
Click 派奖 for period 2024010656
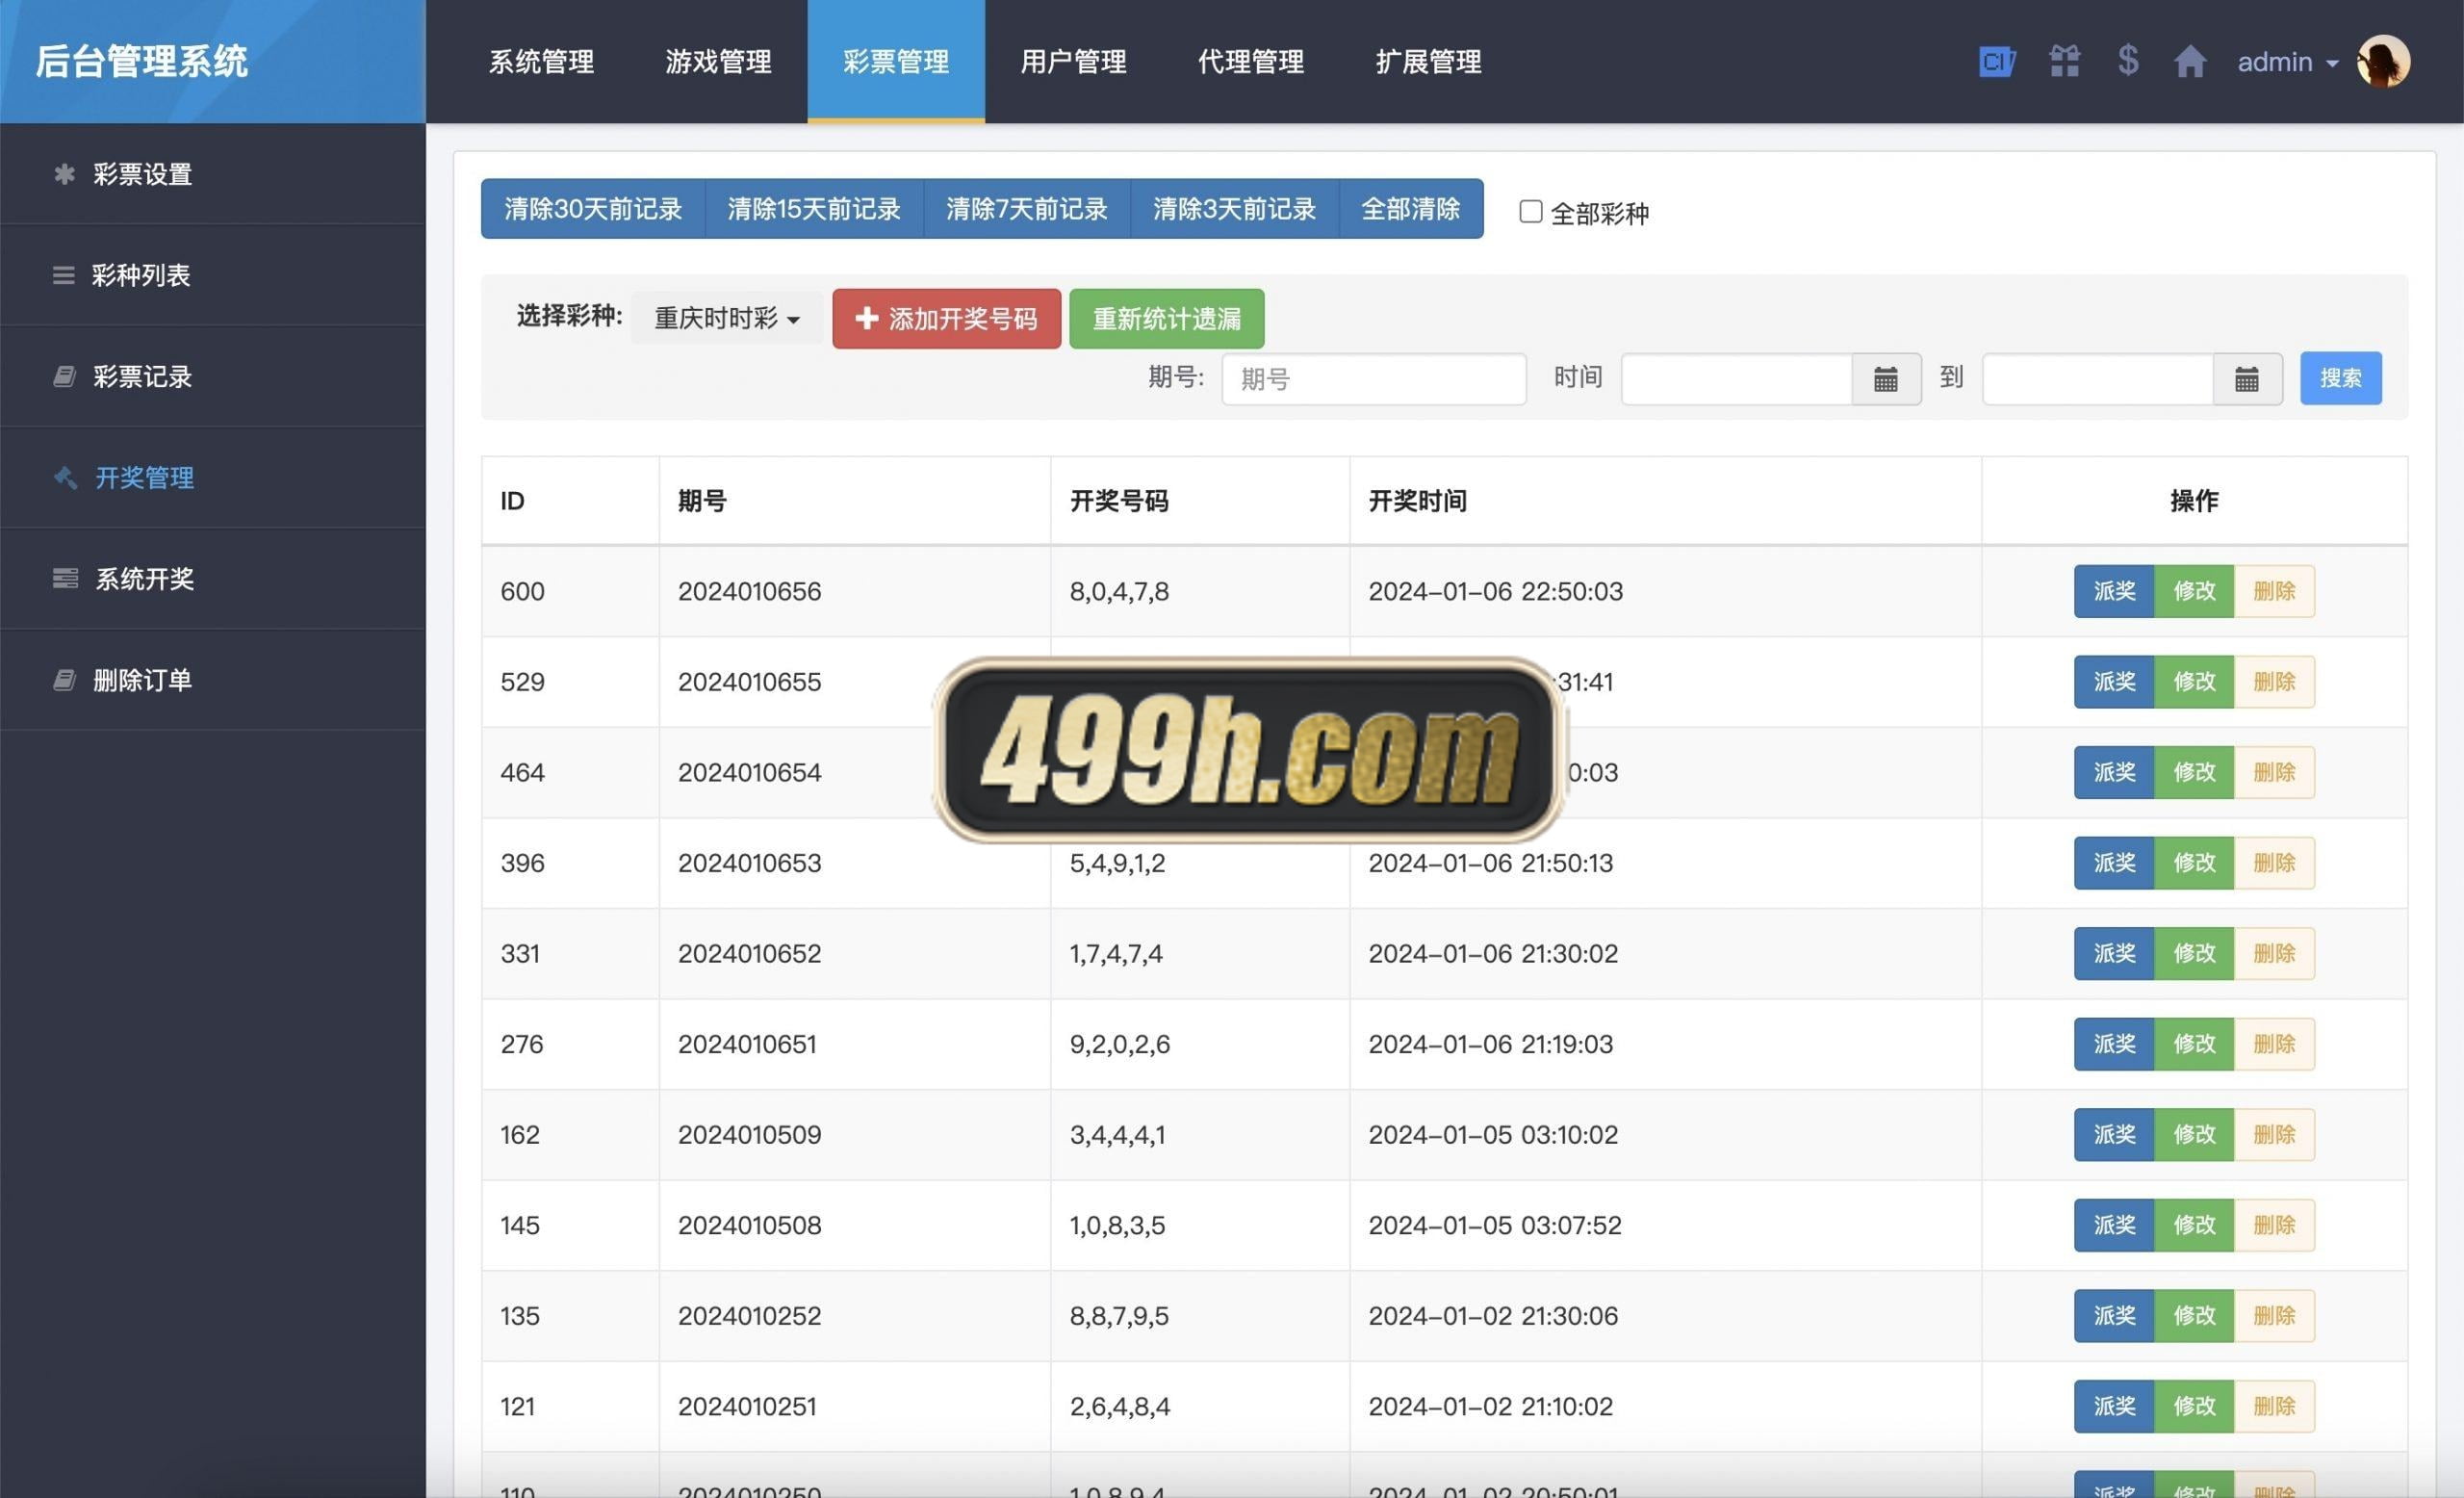click(x=2114, y=591)
